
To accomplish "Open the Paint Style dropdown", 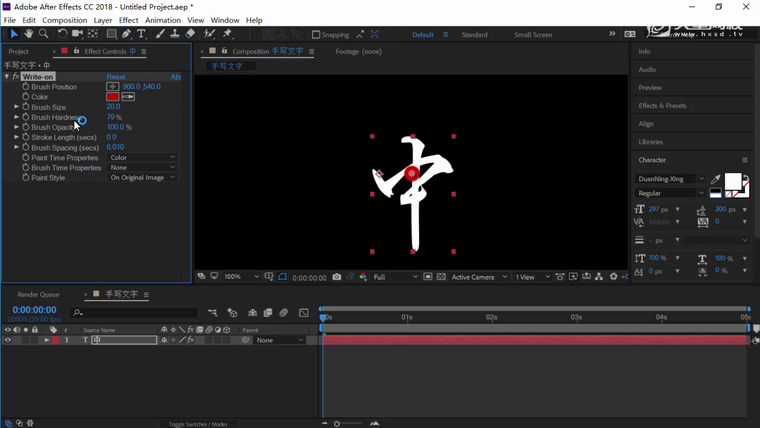I will (143, 178).
